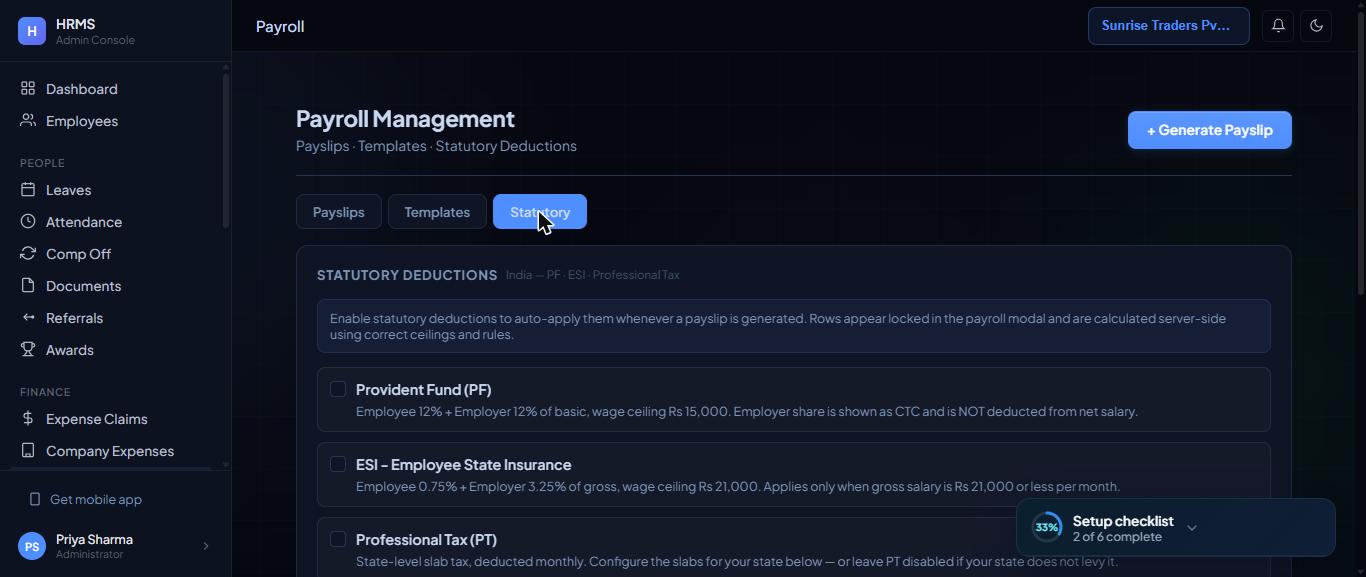Switch to the Payslips tab
This screenshot has height=577, width=1366.
click(x=339, y=212)
